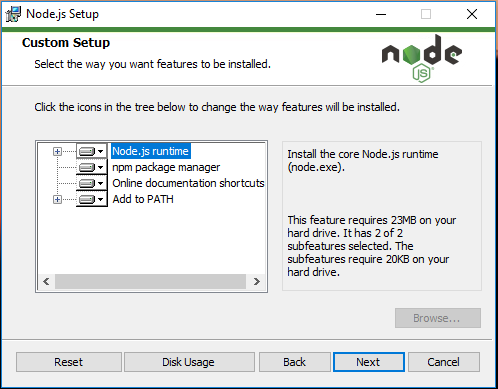Click the Node.js Setup installer title icon

(13, 14)
